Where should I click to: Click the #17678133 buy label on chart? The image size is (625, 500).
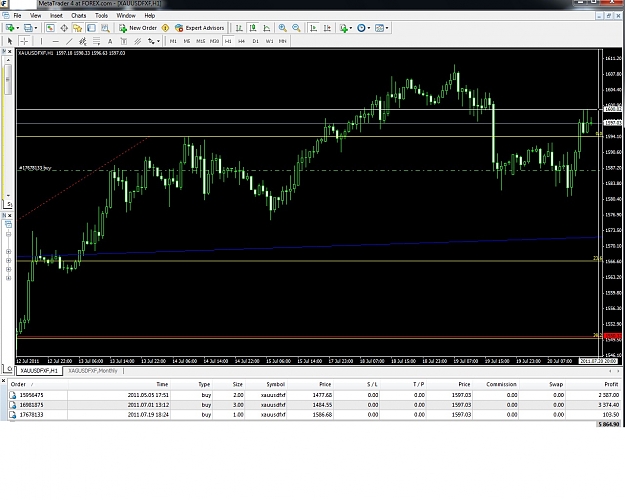35,168
